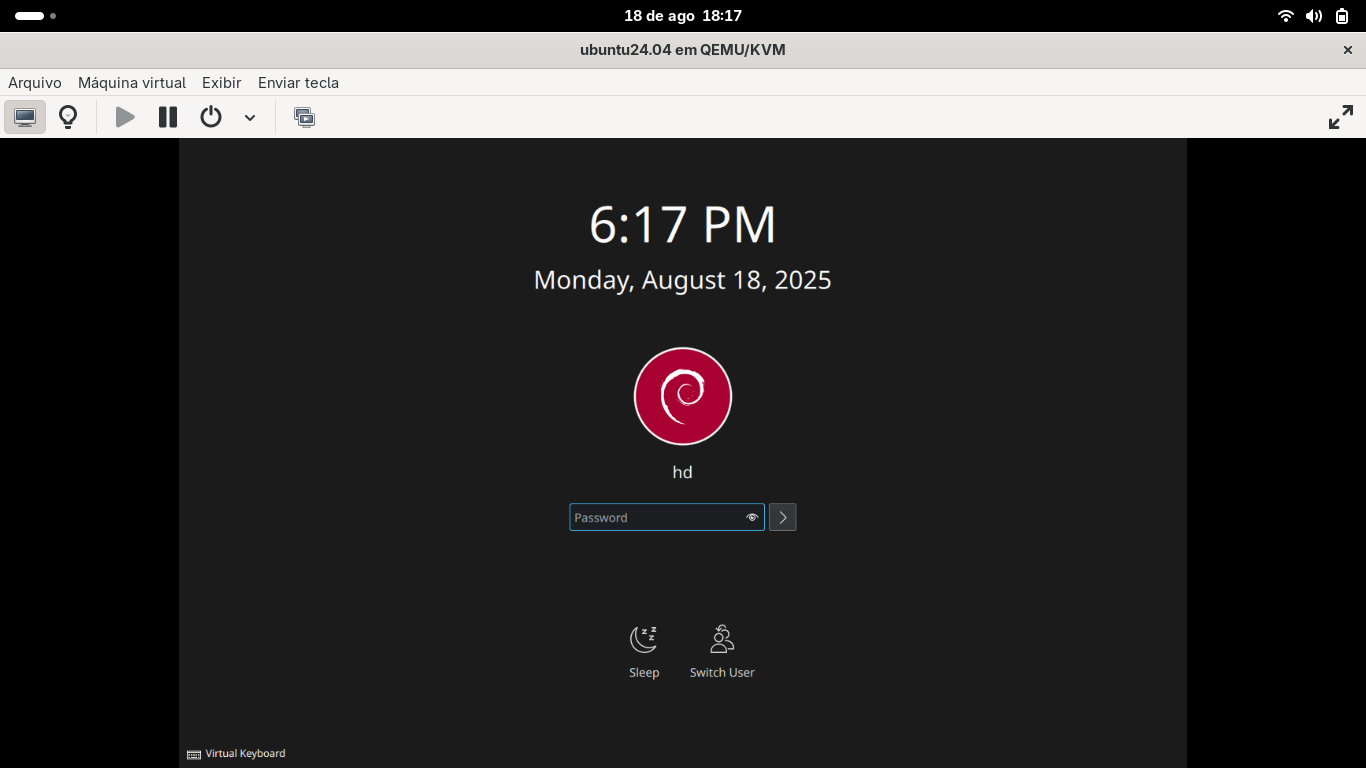This screenshot has height=768, width=1366.
Task: Click Switch User
Action: coord(722,651)
